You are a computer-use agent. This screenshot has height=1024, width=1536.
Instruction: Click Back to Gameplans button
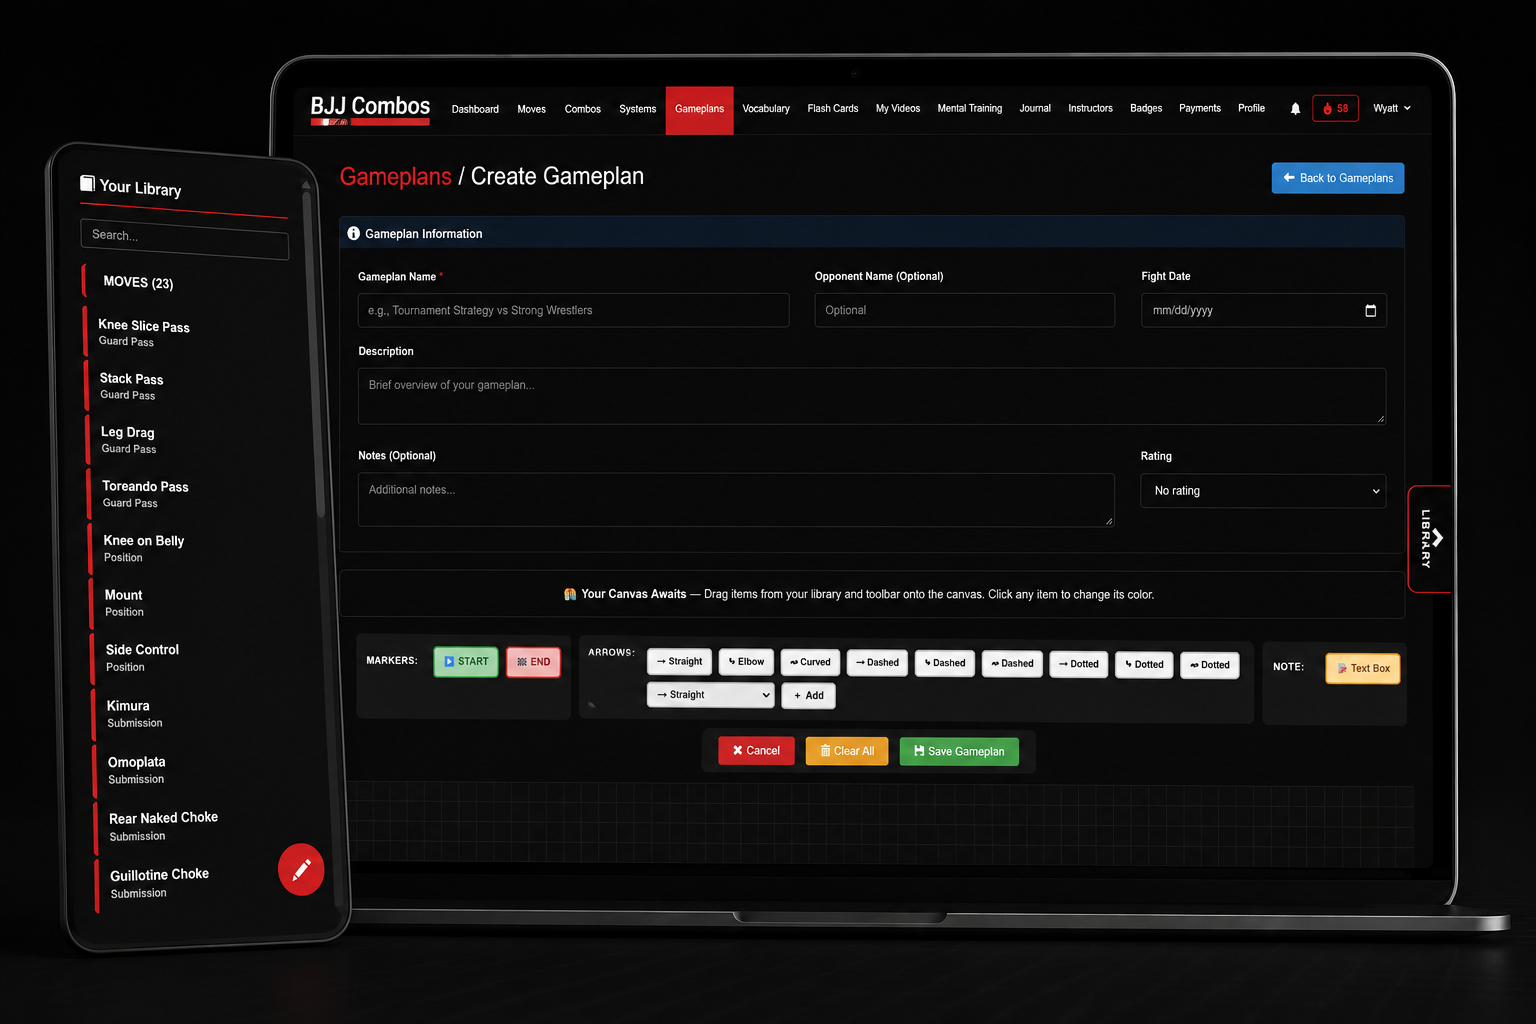click(x=1338, y=178)
